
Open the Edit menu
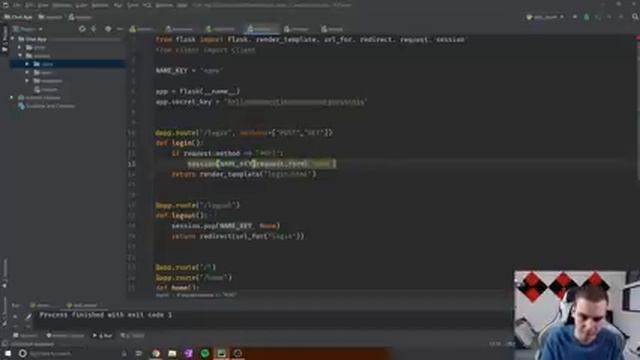[29, 5]
